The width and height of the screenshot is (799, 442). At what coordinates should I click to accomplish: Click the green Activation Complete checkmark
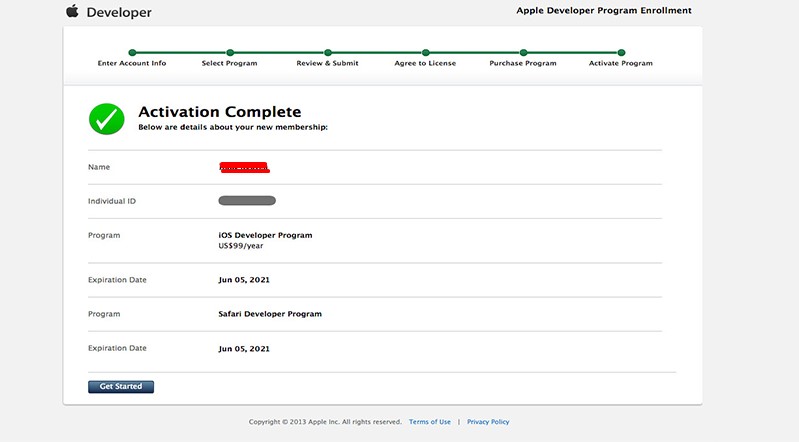click(x=106, y=119)
